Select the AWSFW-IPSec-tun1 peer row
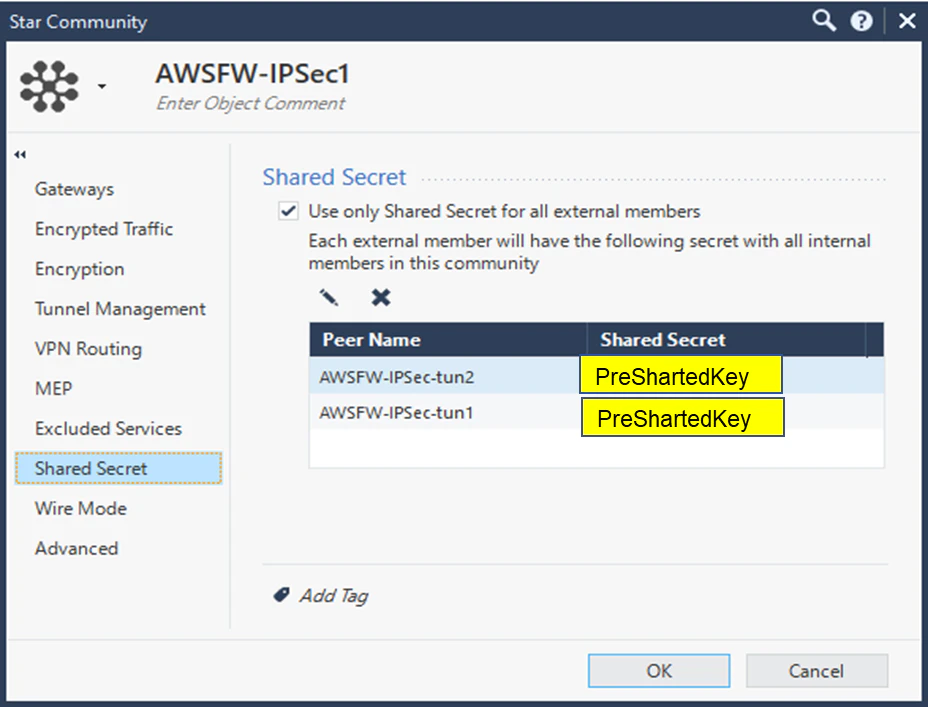This screenshot has height=707, width=928. [397, 411]
